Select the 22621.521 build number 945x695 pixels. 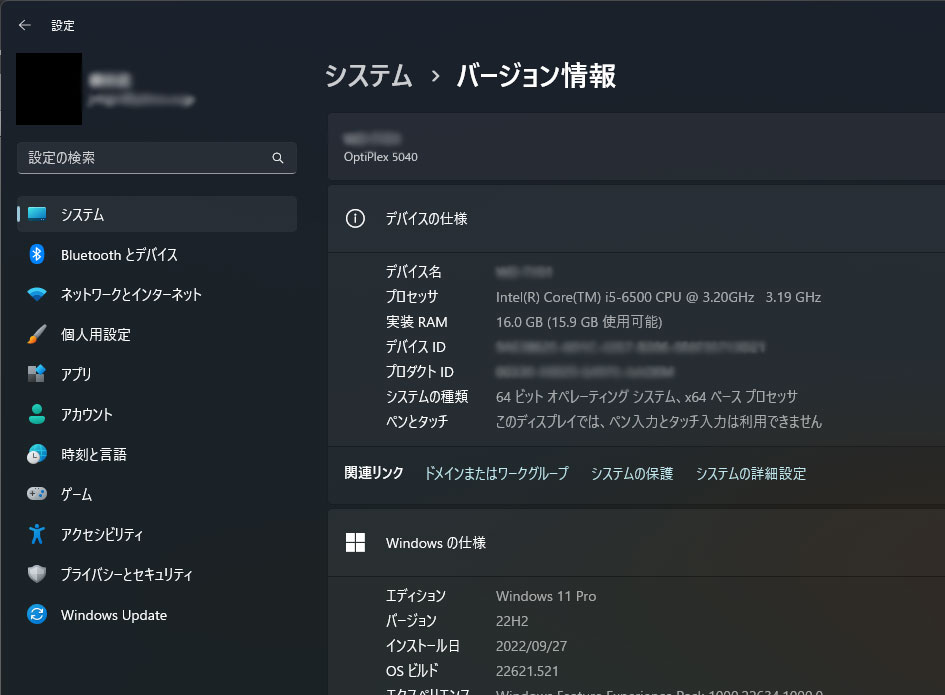pyautogui.click(x=527, y=671)
